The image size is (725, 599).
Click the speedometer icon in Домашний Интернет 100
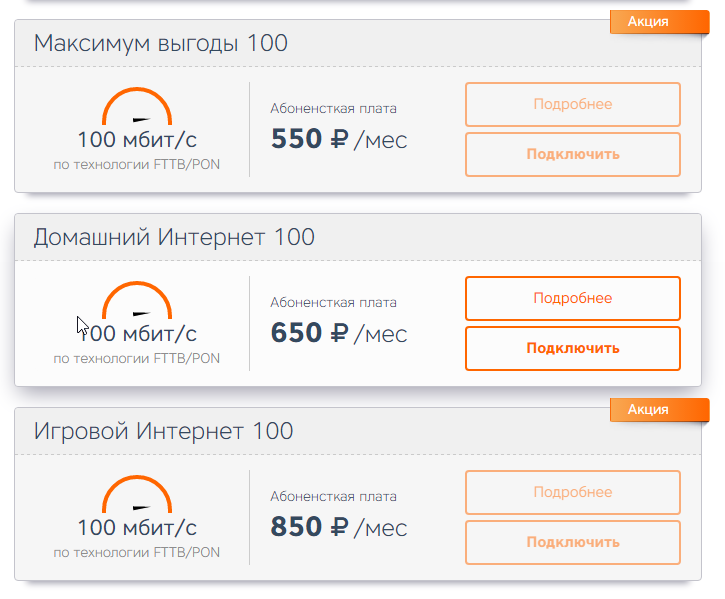point(137,300)
